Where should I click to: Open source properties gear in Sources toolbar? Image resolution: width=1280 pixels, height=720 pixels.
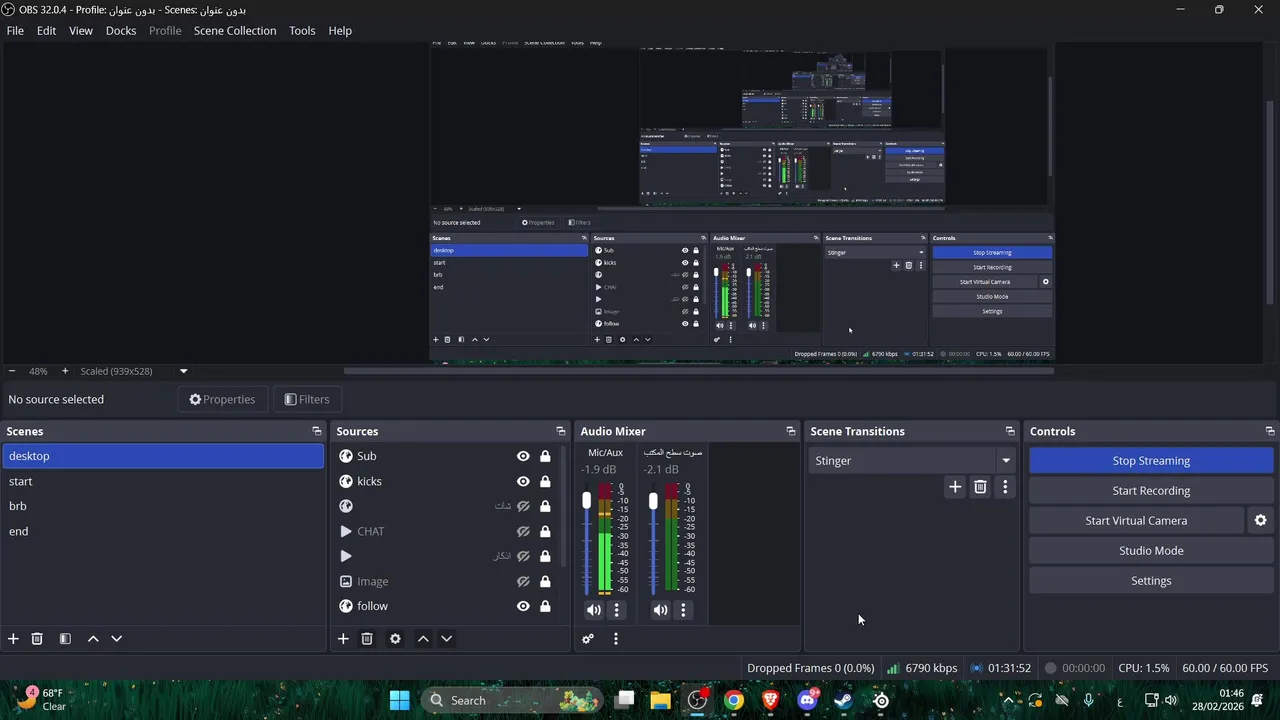tap(395, 639)
